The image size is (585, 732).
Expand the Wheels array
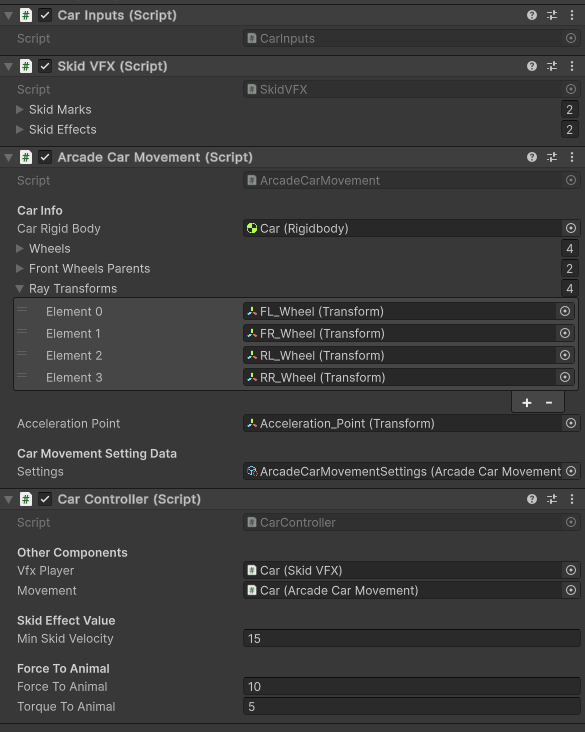pos(20,248)
